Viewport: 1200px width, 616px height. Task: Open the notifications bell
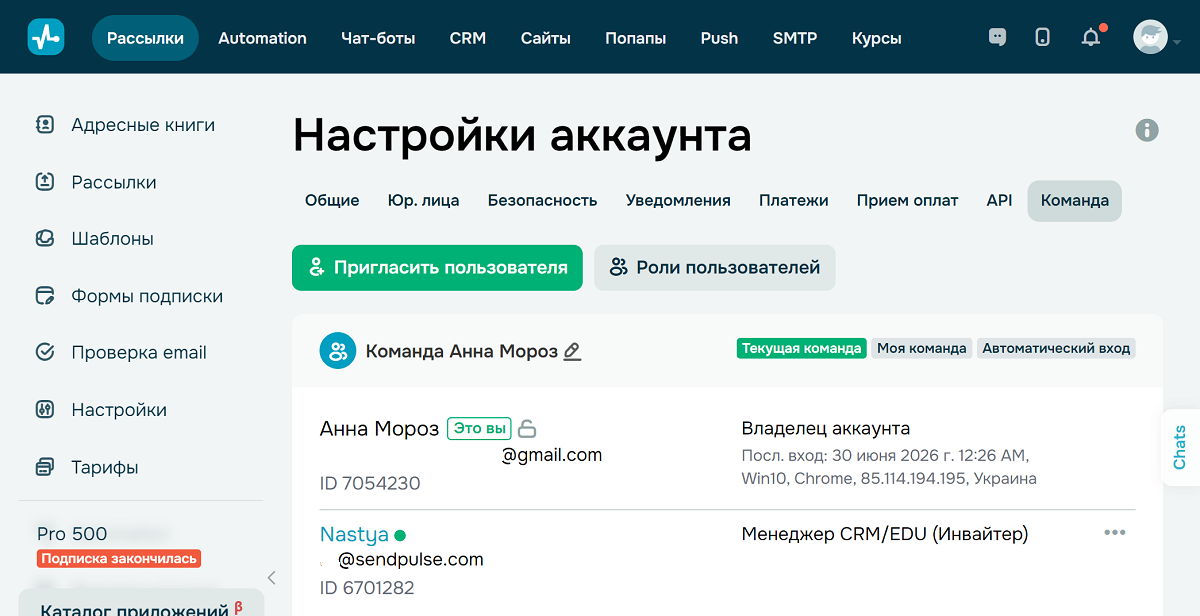coord(1091,37)
